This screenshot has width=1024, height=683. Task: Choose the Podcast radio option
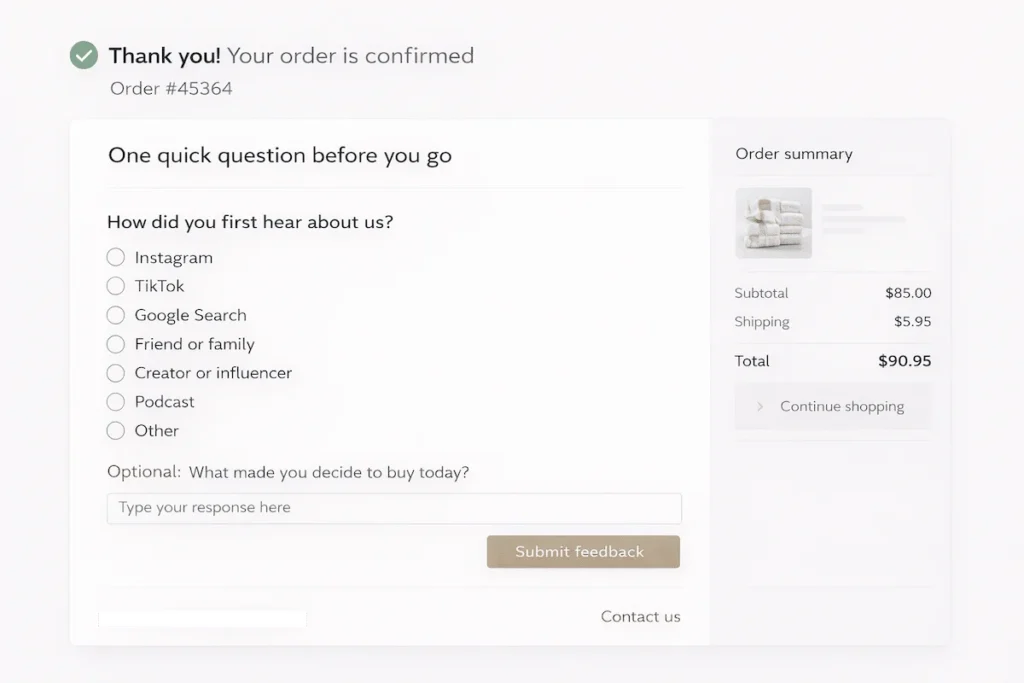click(116, 402)
